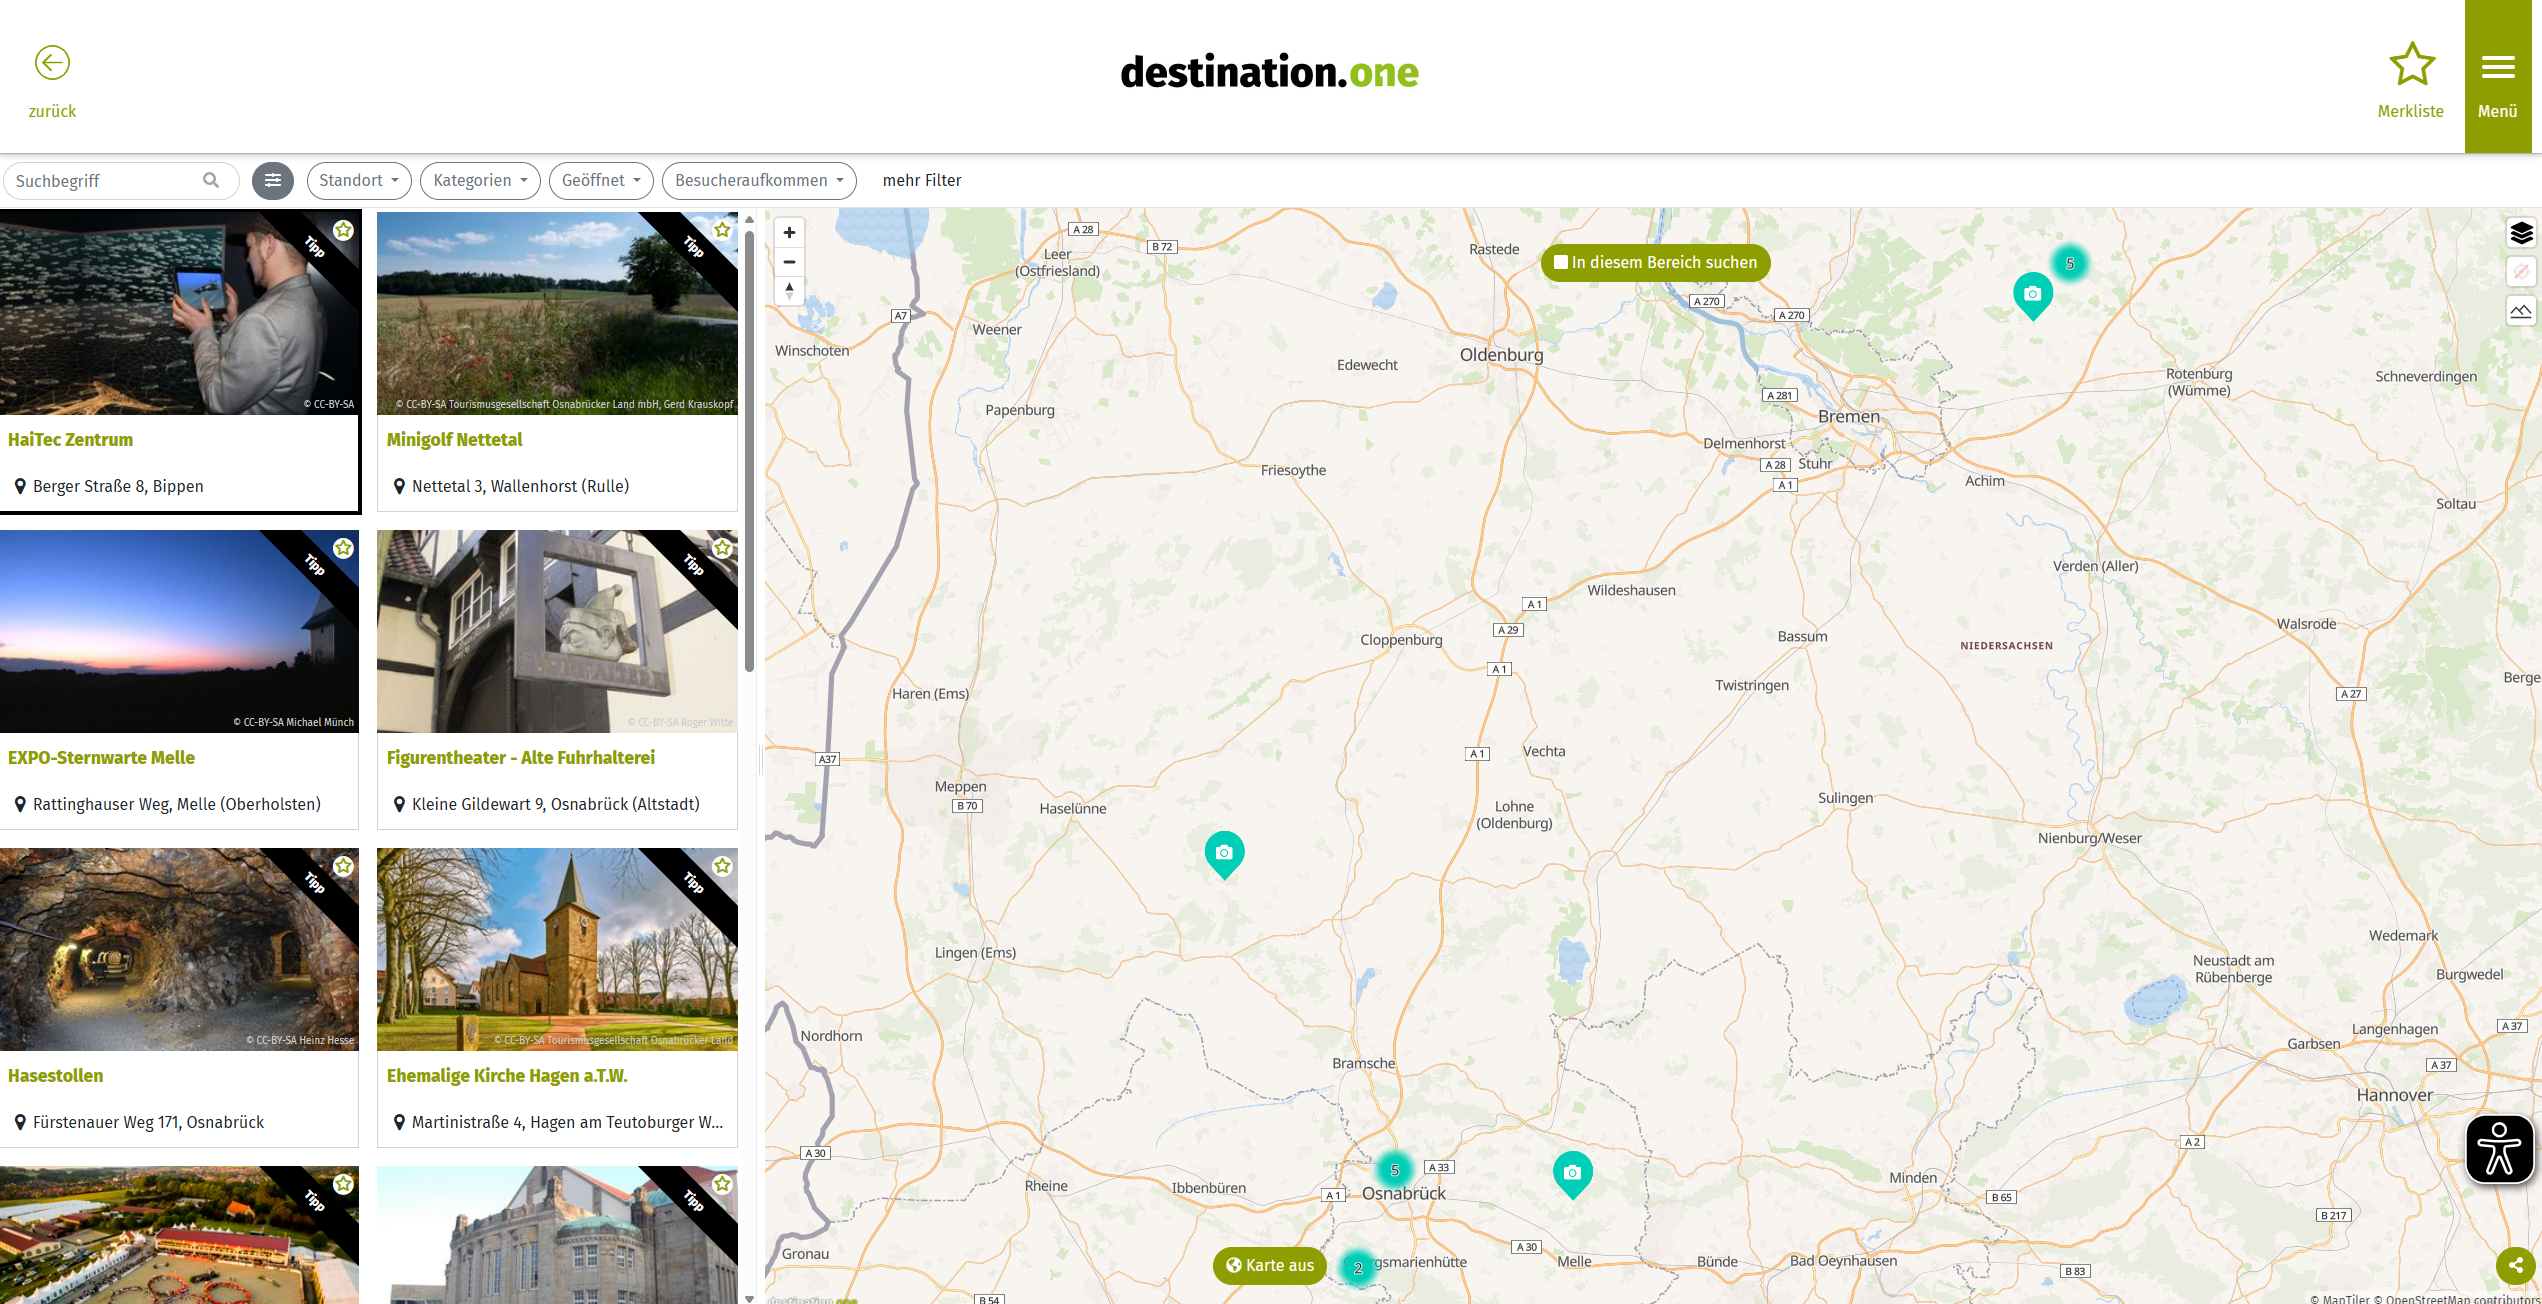Click the mehr Filter link
The height and width of the screenshot is (1304, 2542).
921,180
